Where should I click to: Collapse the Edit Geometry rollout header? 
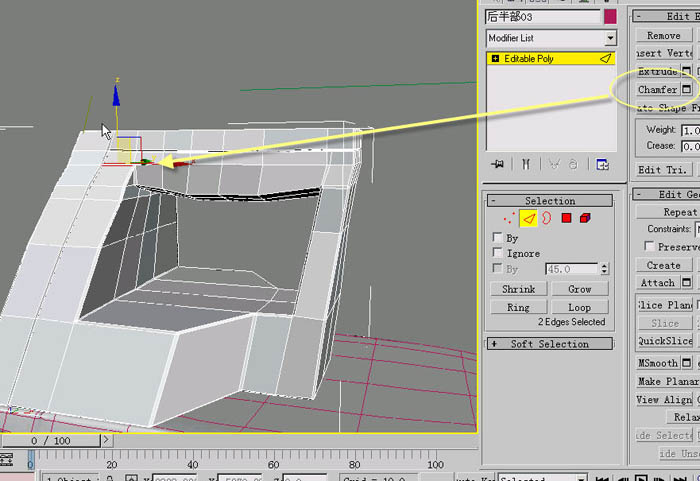(666, 194)
